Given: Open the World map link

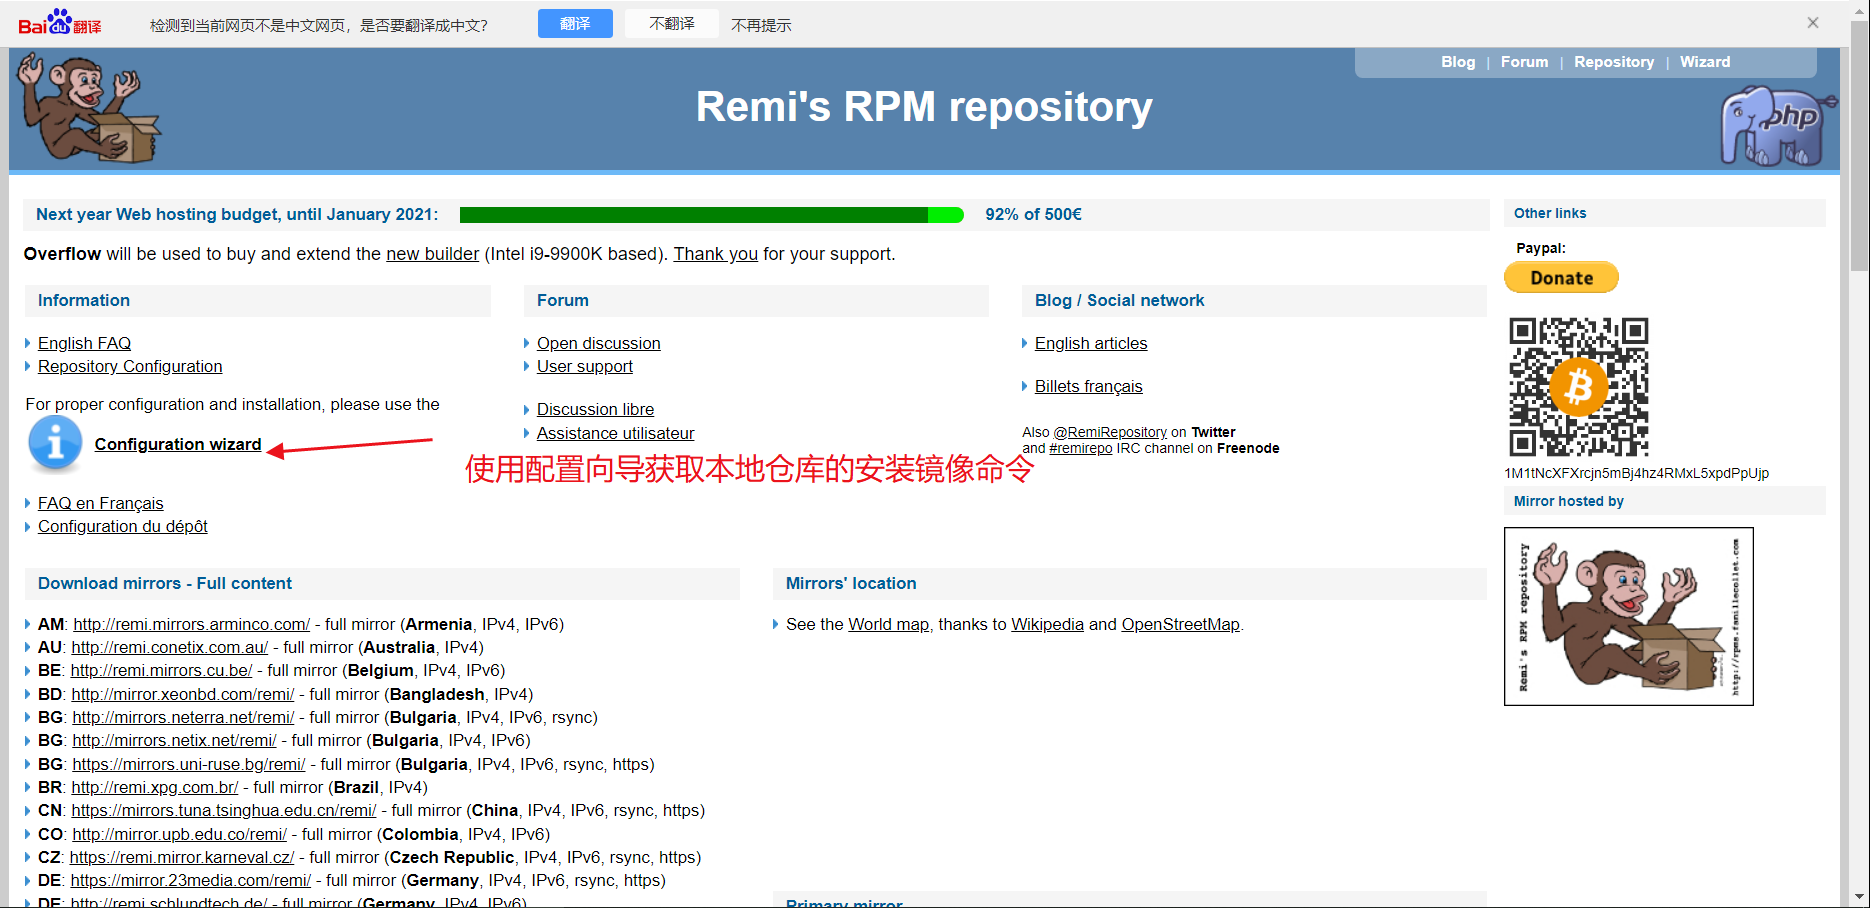Looking at the screenshot, I should pyautogui.click(x=888, y=624).
